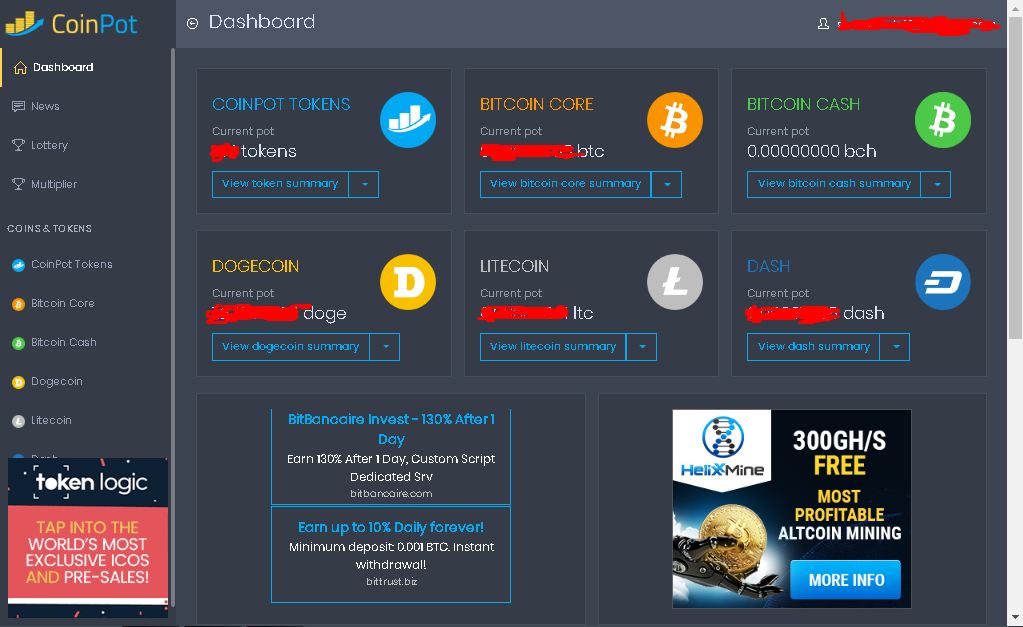Click View bitcoin core summary button
This screenshot has width=1023, height=627.
[566, 185]
